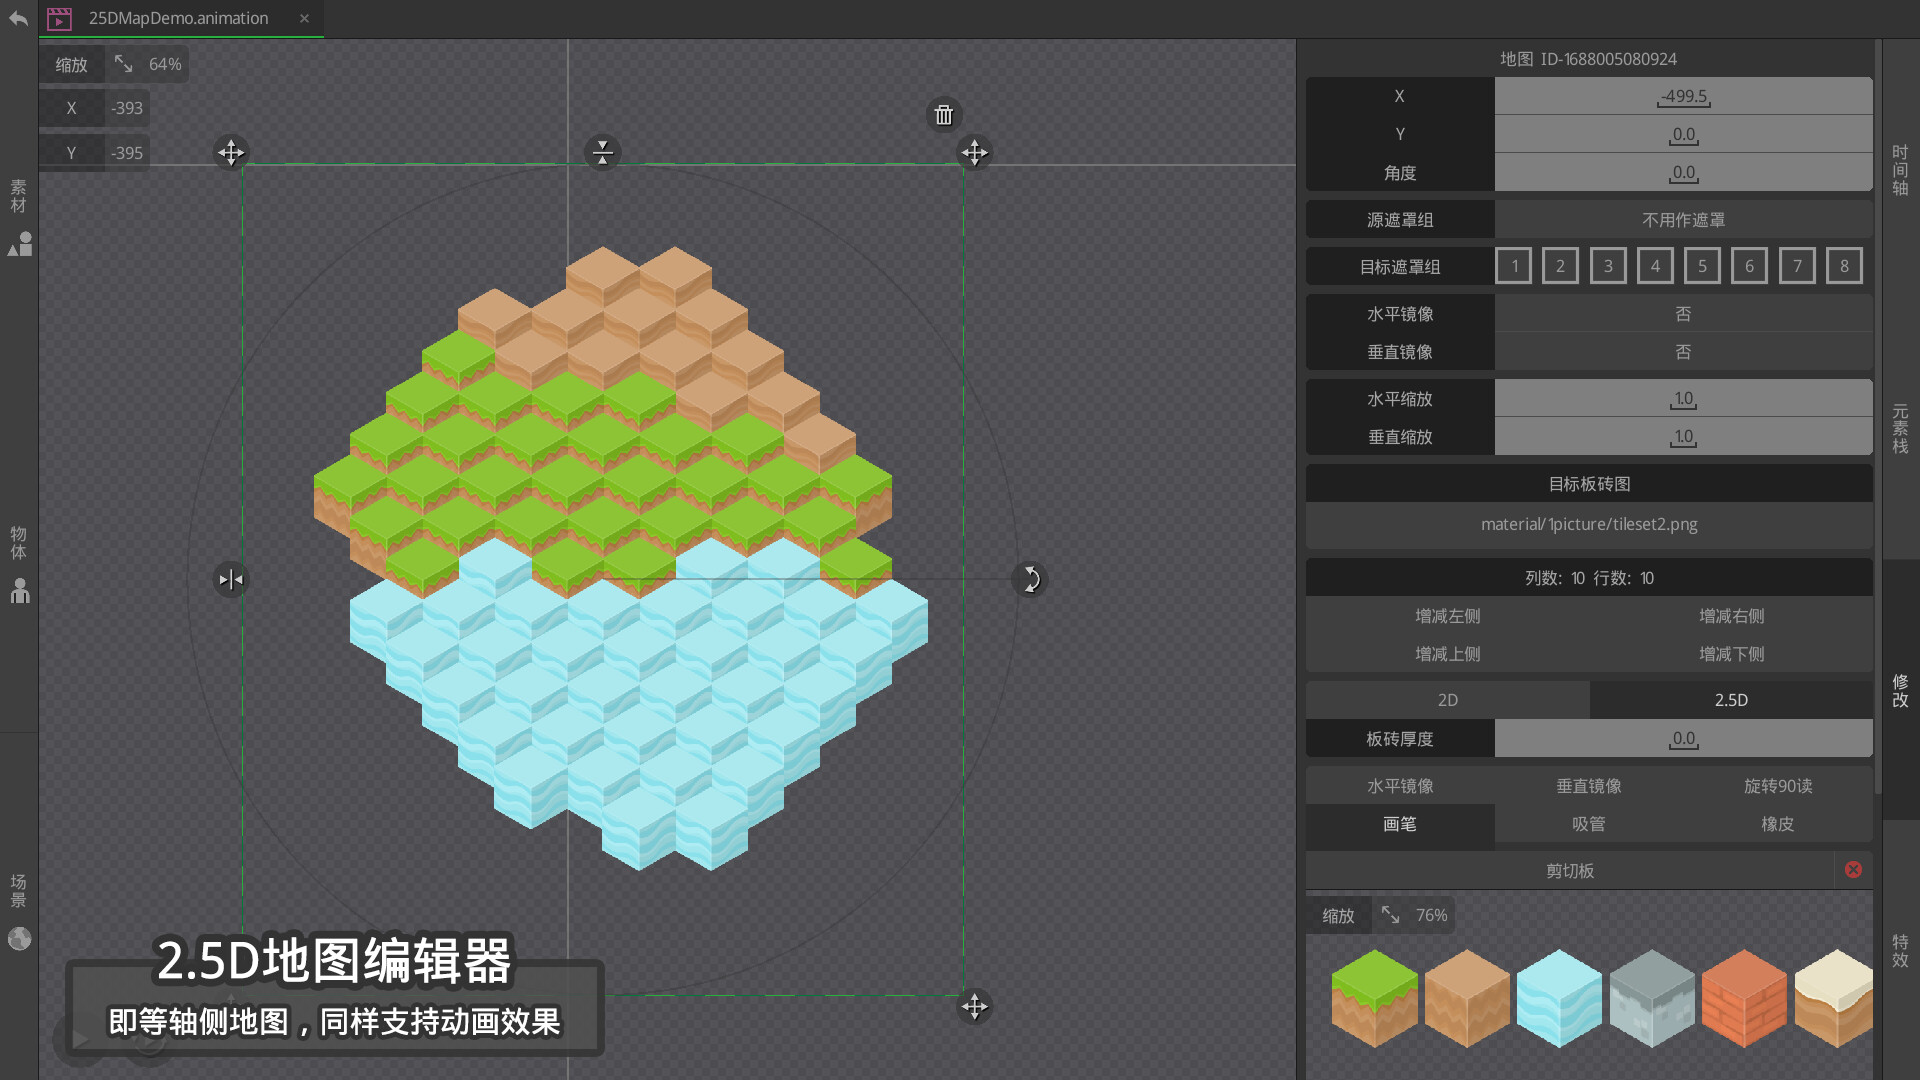
Task: Open the 特效 side tab
Action: tap(1900, 950)
